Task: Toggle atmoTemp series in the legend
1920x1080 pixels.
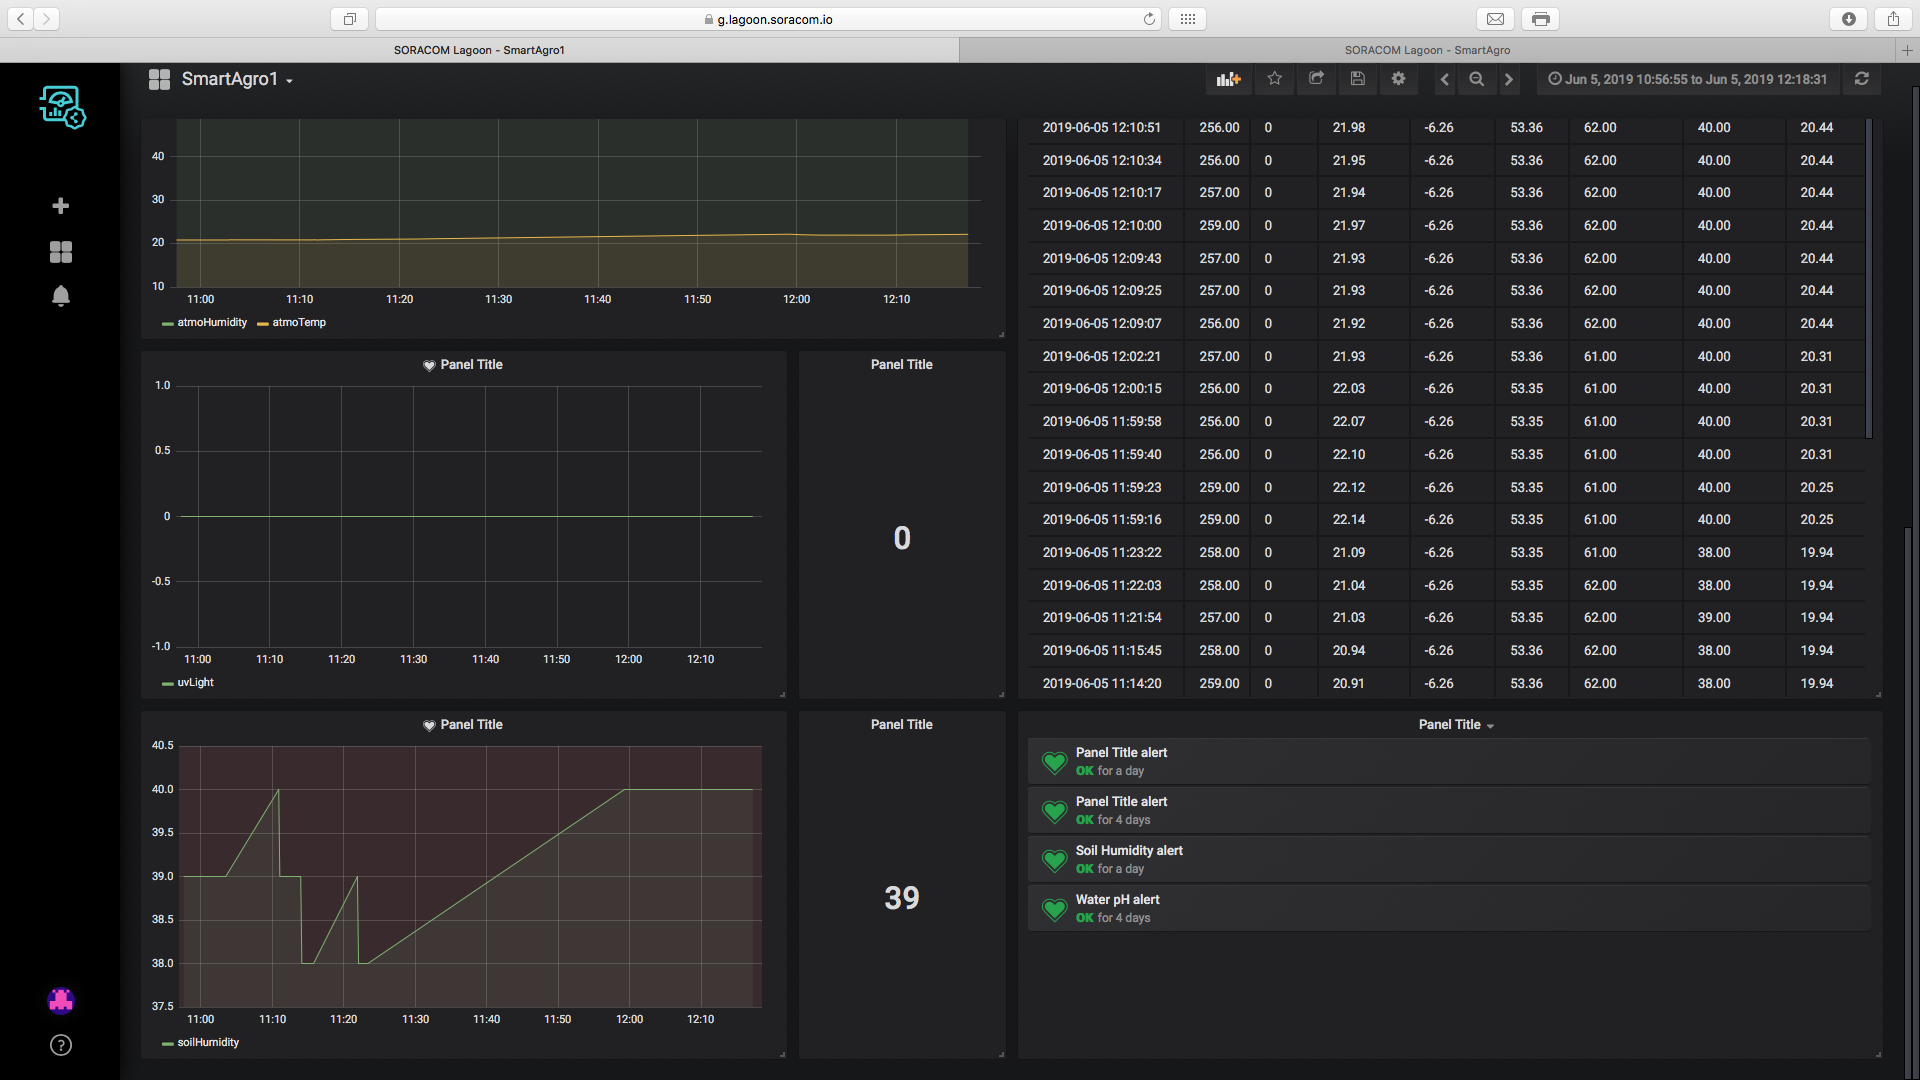Action: pos(298,323)
